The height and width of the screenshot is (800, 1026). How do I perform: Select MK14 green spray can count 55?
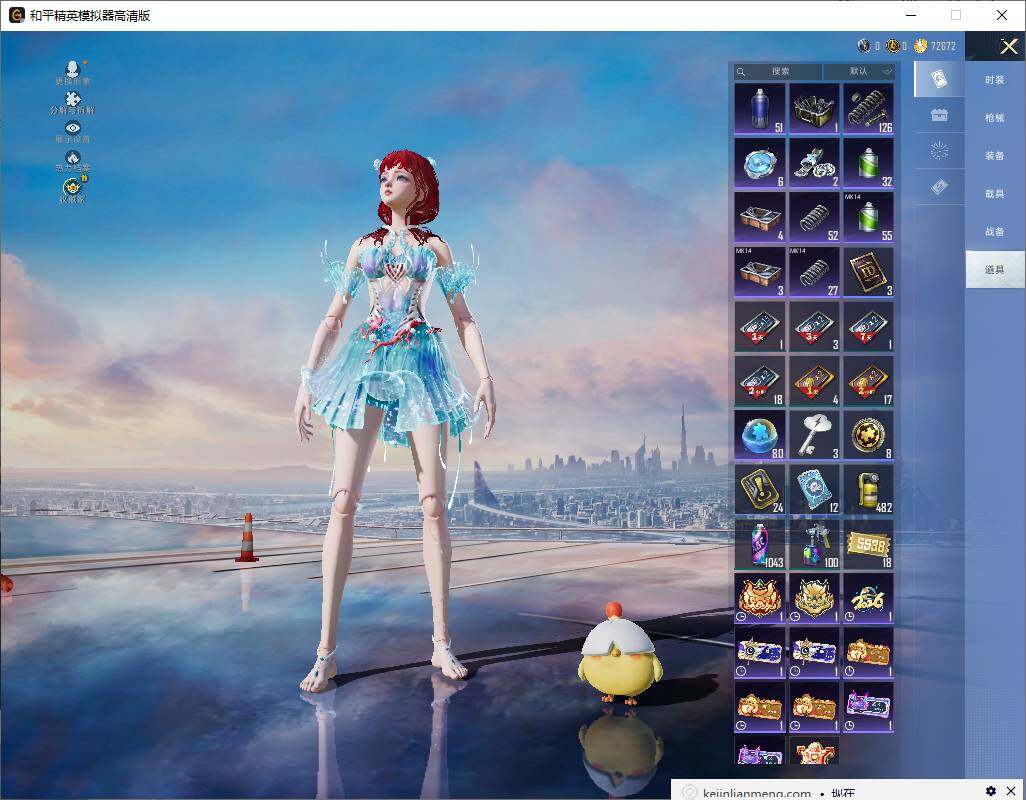(868, 218)
